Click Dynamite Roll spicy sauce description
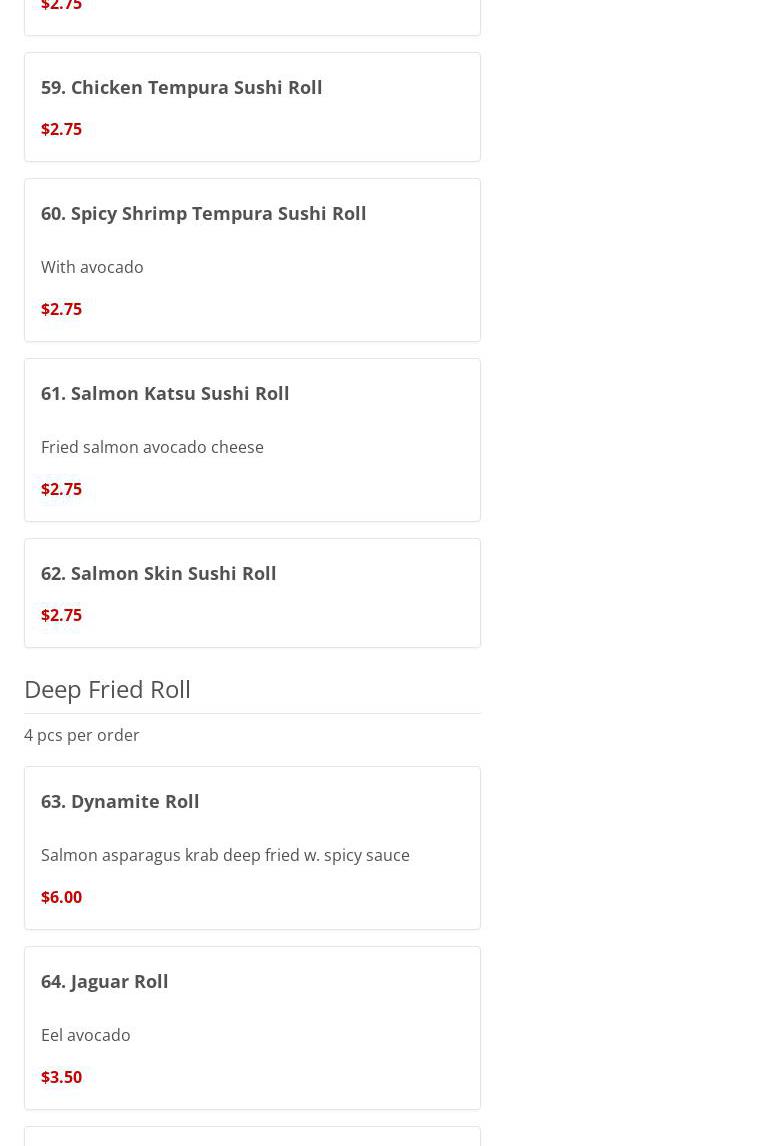770x1146 pixels. click(x=225, y=855)
